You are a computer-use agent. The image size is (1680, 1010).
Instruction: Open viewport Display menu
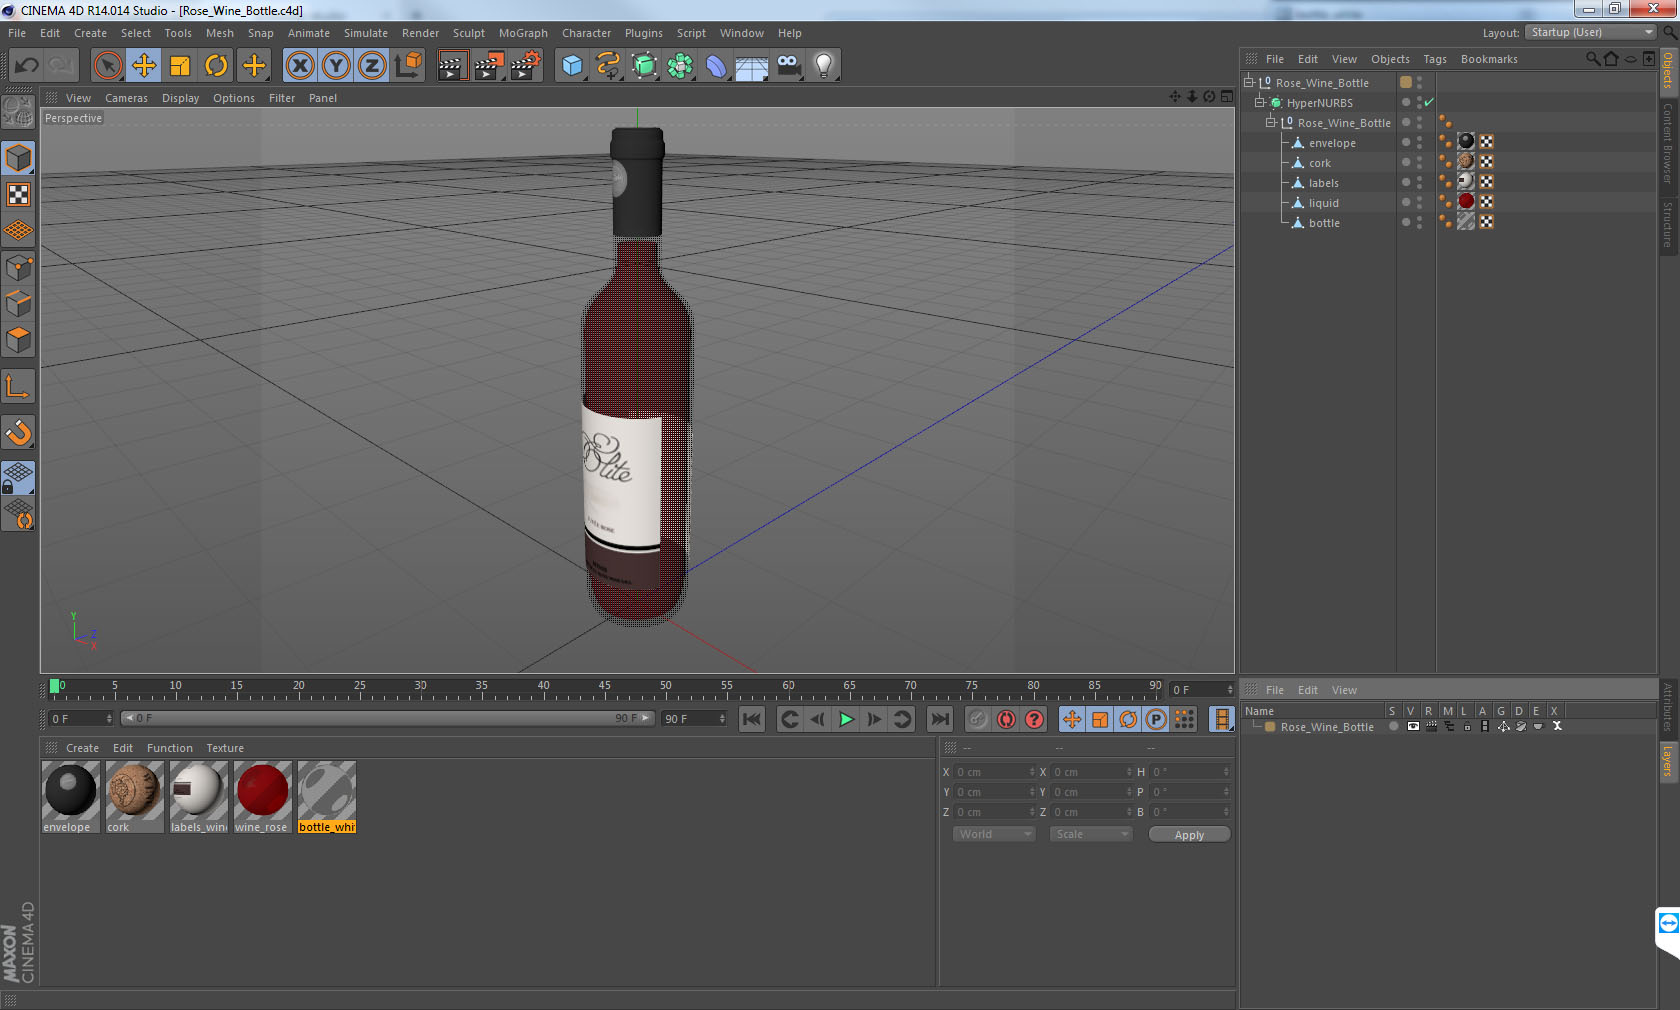180,98
